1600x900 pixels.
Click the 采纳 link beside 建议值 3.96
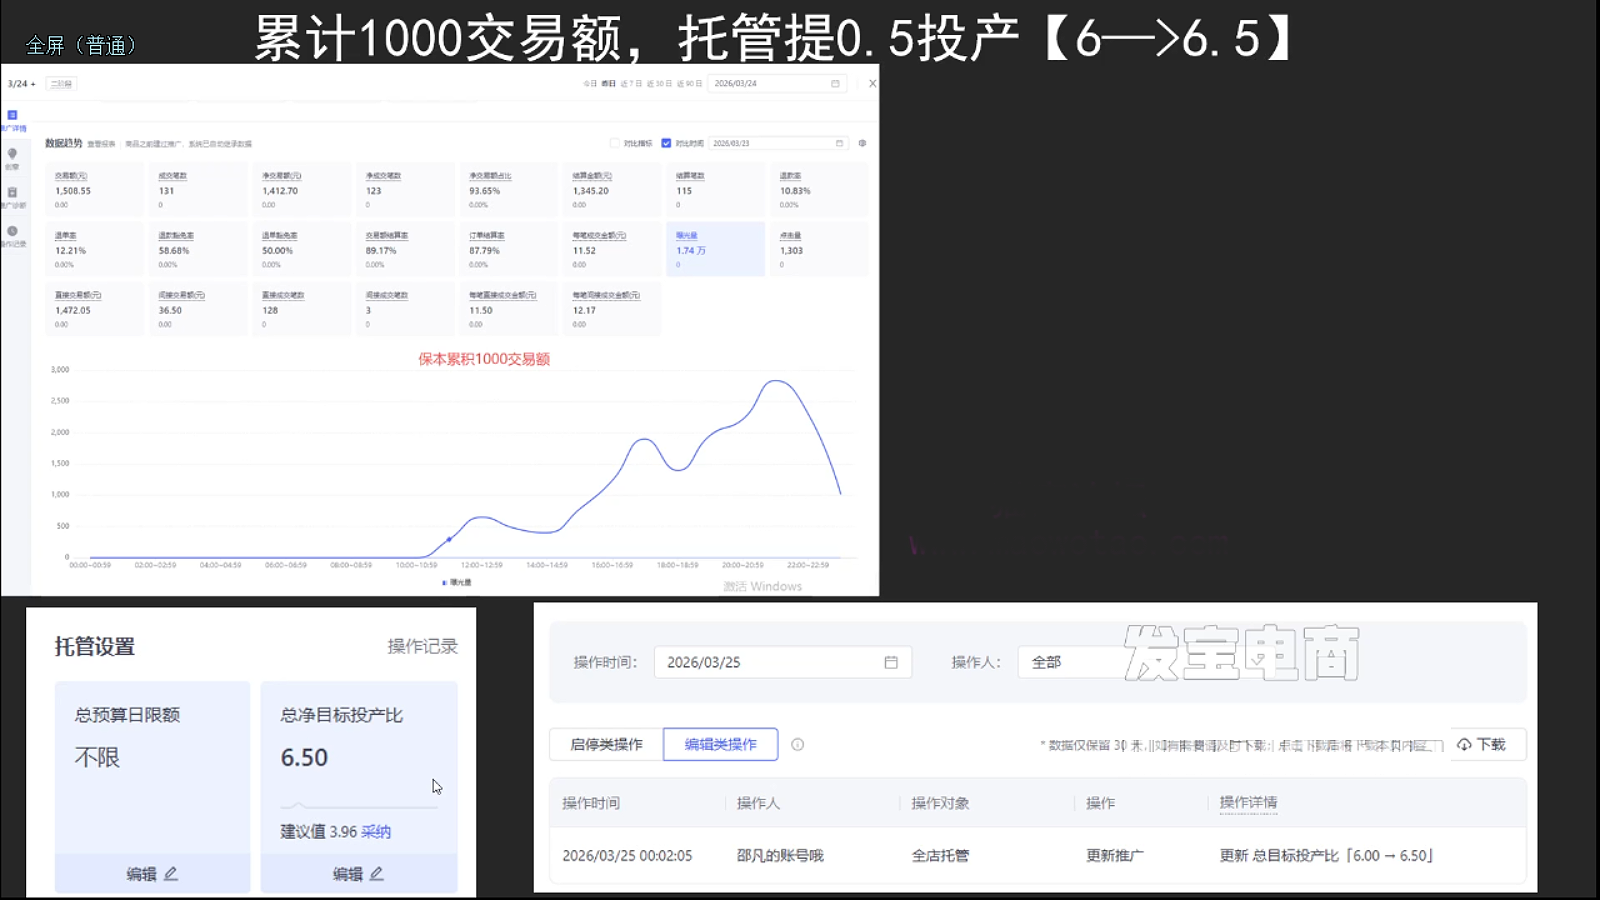pyautogui.click(x=376, y=832)
